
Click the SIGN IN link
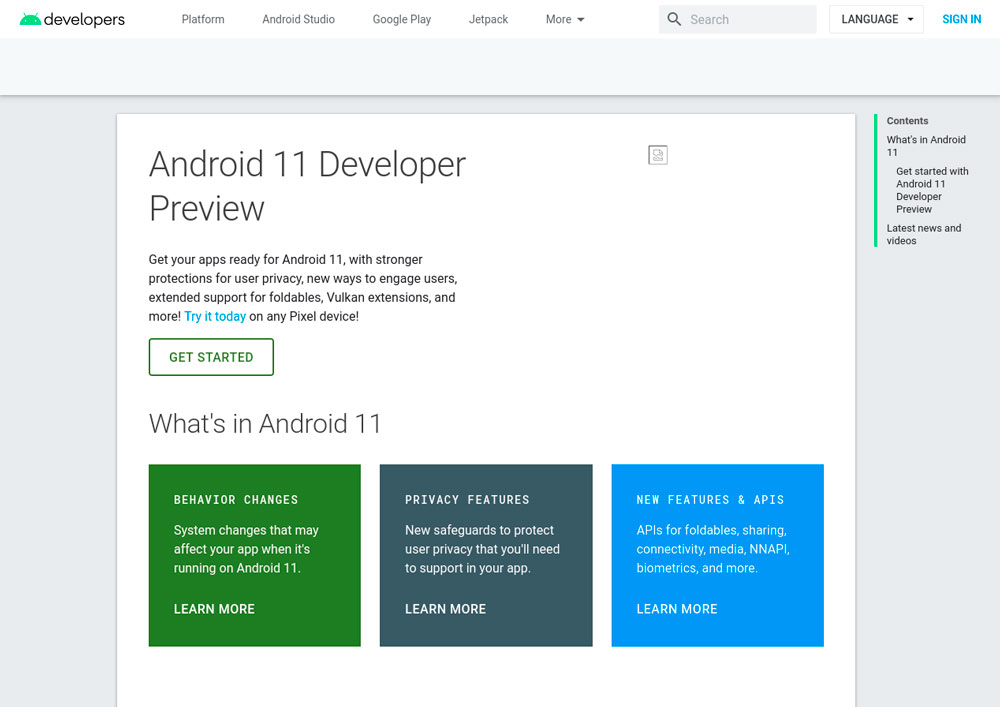coord(961,19)
